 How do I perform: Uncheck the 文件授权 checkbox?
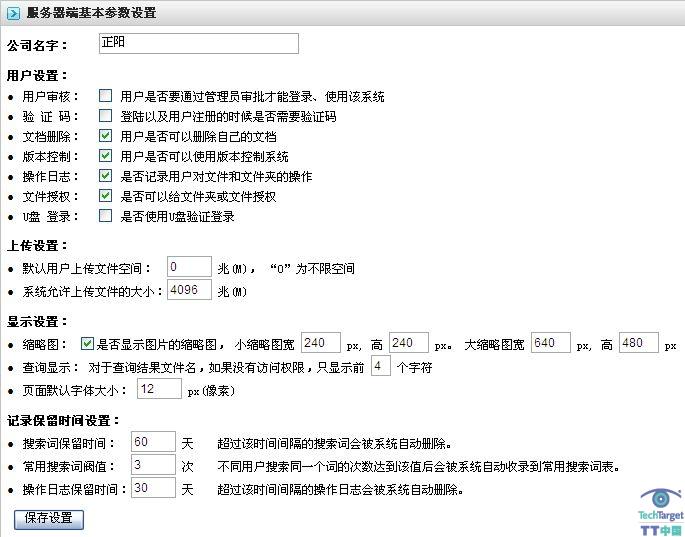105,195
